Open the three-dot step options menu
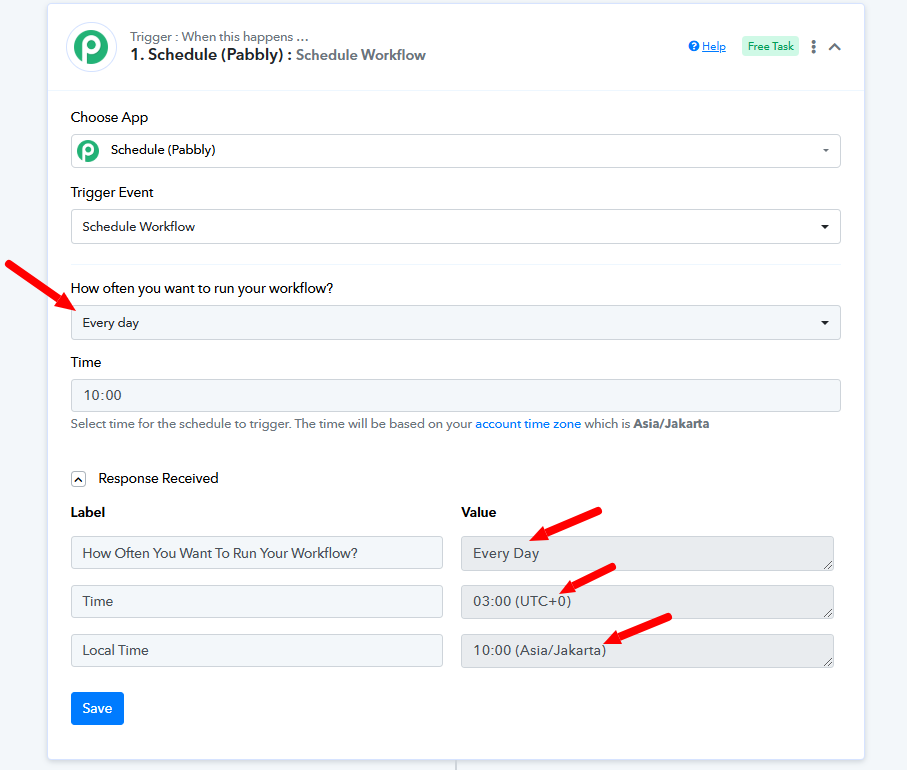This screenshot has height=770, width=907. click(x=813, y=47)
